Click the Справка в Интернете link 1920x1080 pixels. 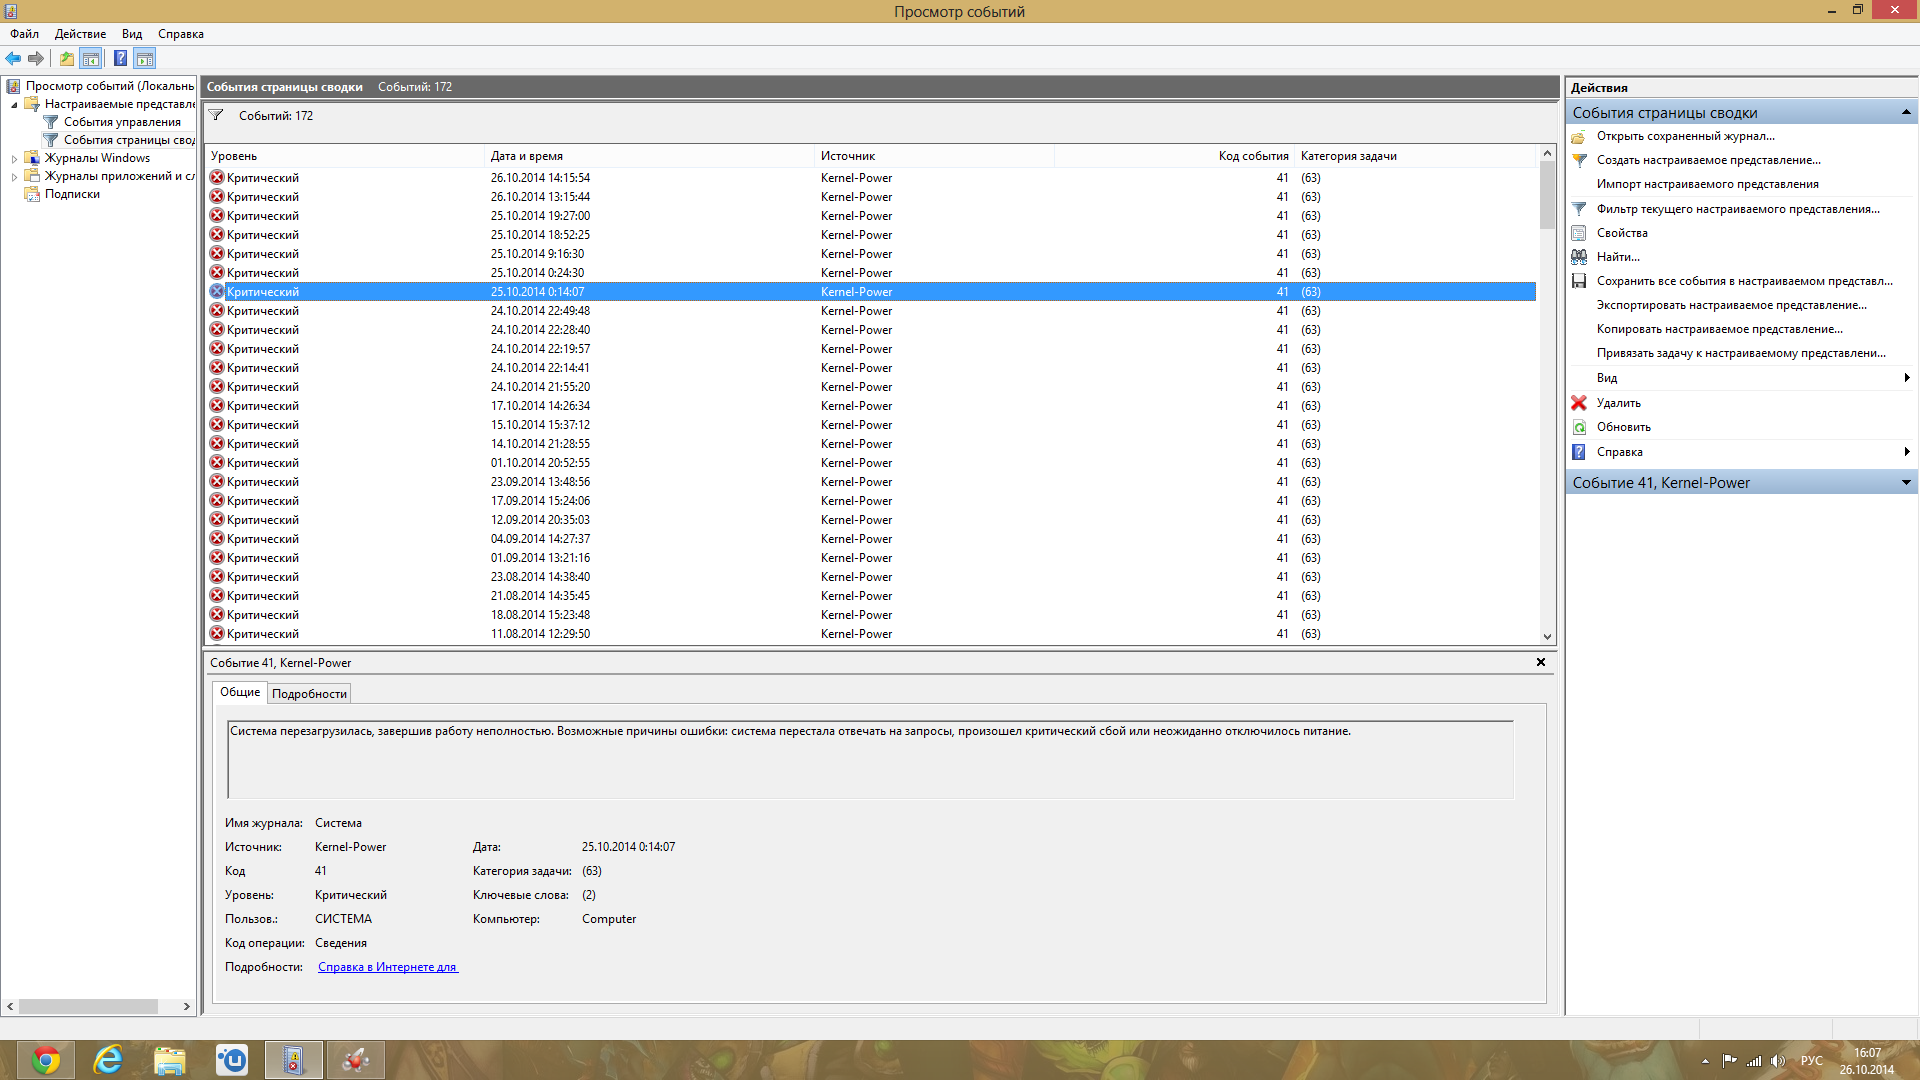[387, 967]
